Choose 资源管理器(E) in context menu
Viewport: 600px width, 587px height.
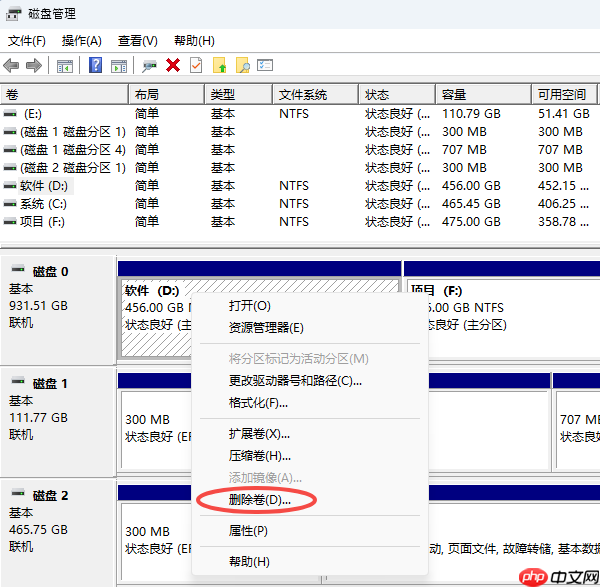[x=310, y=328]
